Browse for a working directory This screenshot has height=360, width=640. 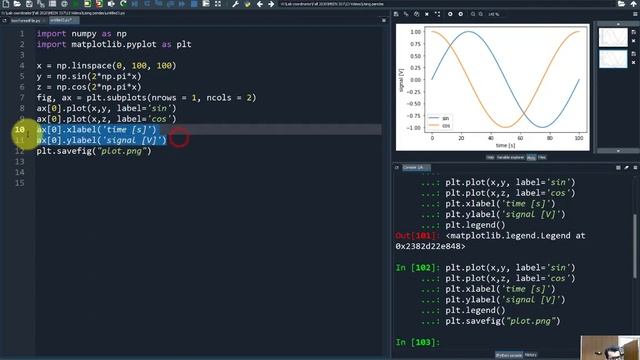coord(621,4)
